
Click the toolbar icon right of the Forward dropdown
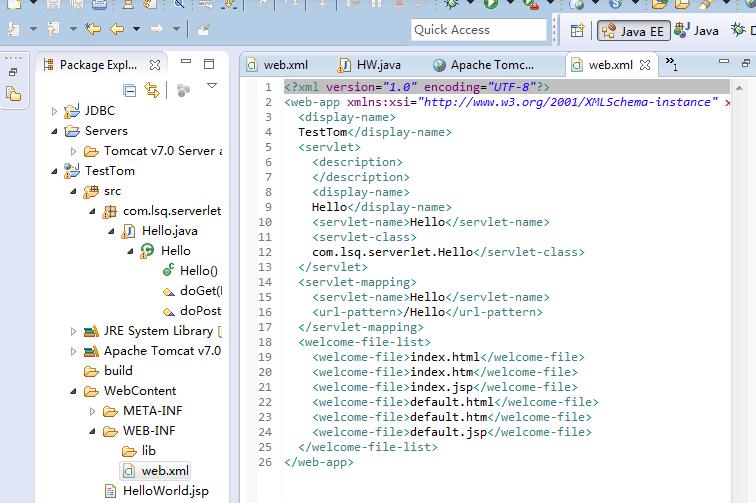(203, 30)
